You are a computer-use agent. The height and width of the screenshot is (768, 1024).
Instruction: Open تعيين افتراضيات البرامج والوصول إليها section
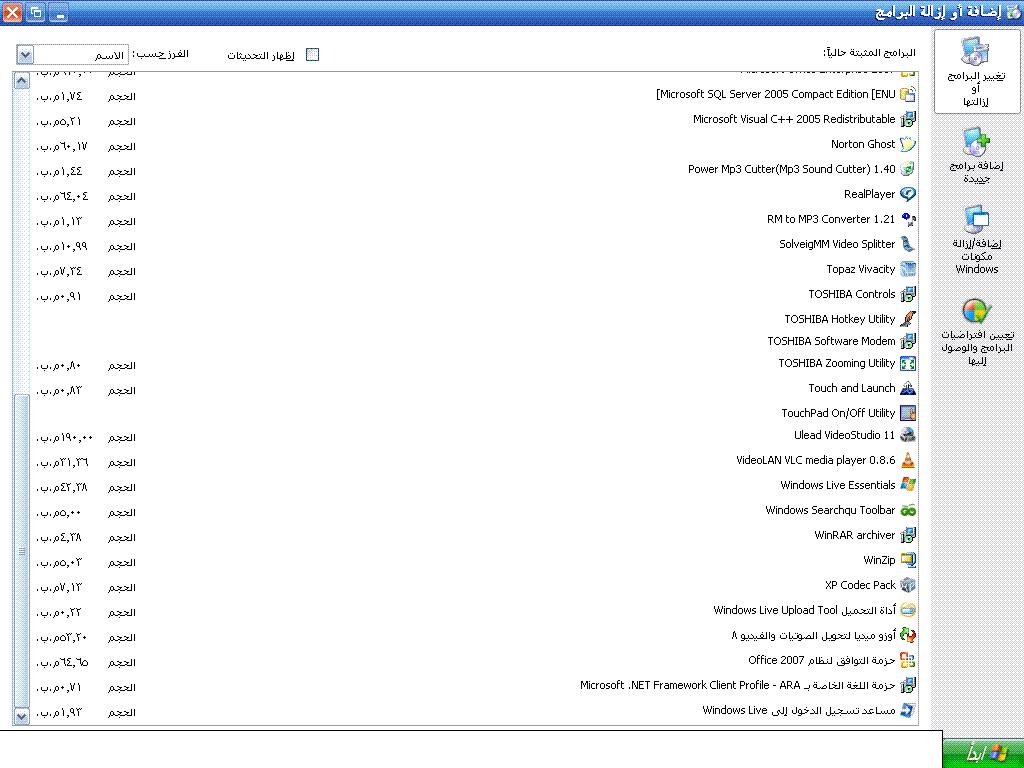click(977, 332)
